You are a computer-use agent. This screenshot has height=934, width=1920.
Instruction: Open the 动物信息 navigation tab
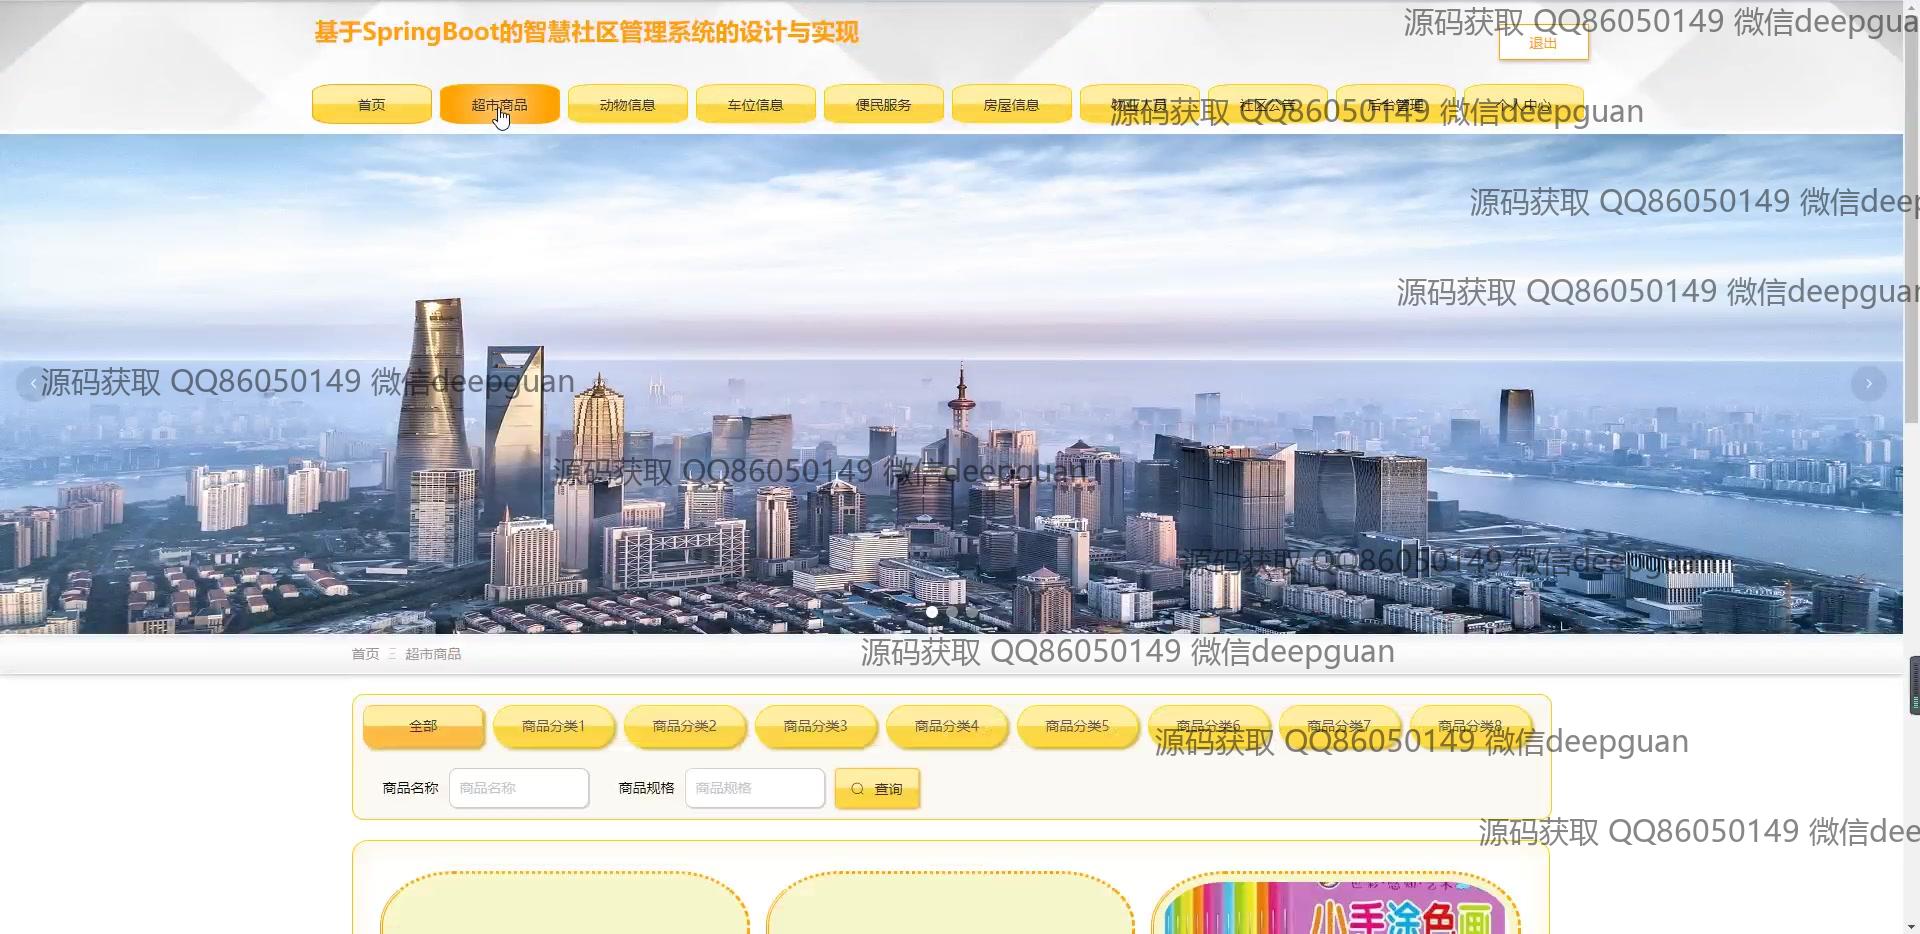coord(628,105)
